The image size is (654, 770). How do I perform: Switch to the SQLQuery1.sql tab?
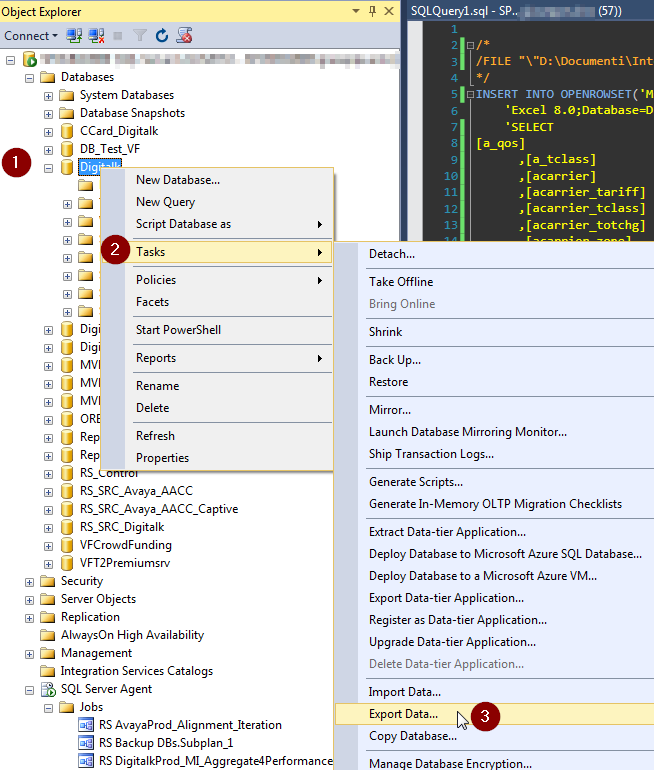pos(516,11)
